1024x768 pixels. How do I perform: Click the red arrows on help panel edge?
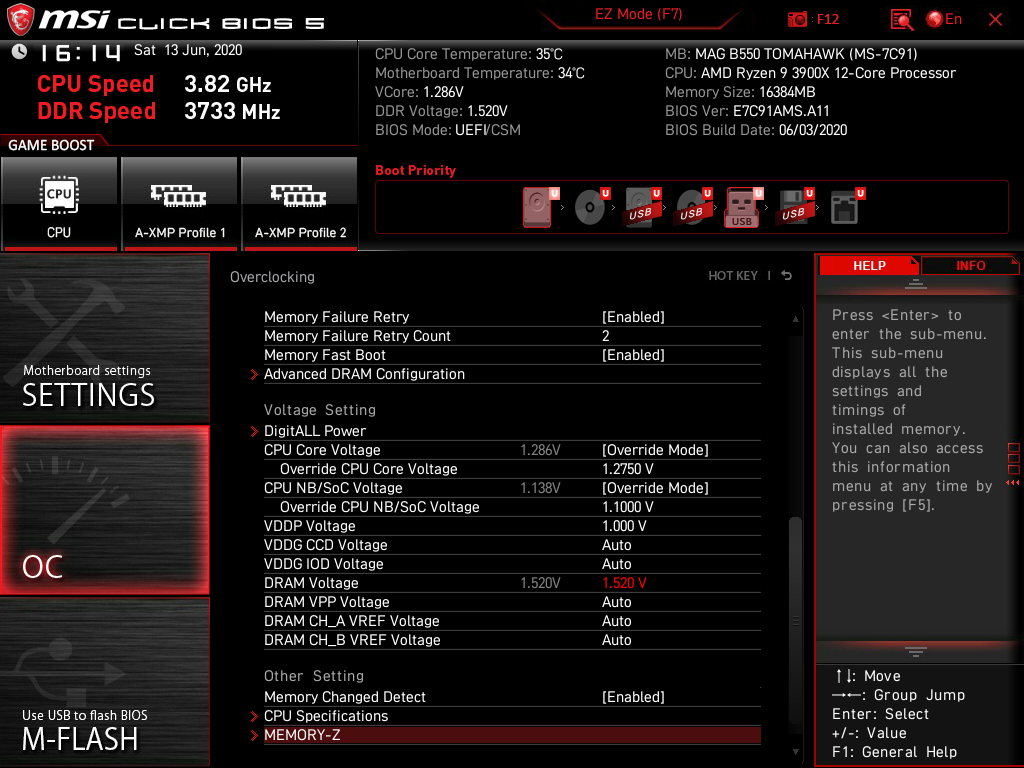coord(1012,483)
